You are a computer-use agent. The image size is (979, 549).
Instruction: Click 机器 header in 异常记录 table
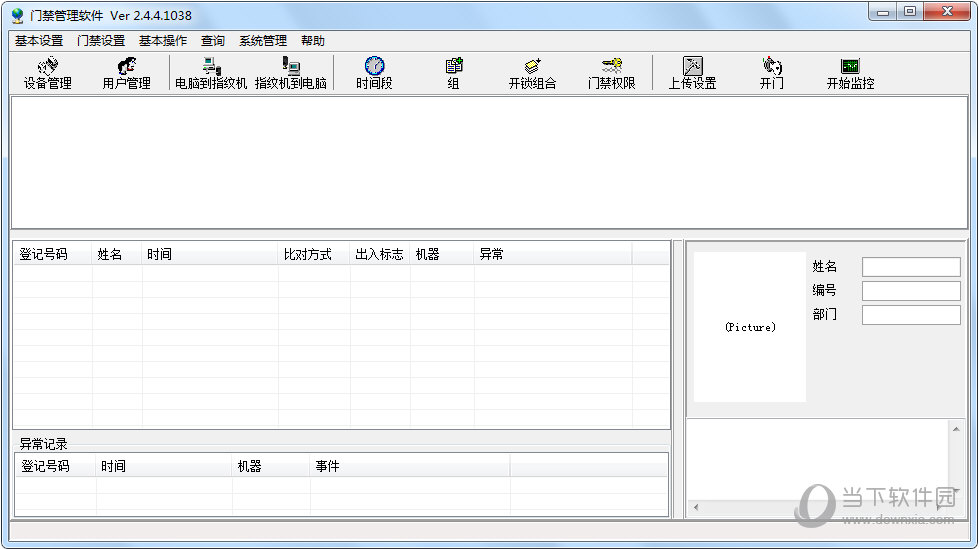point(271,466)
